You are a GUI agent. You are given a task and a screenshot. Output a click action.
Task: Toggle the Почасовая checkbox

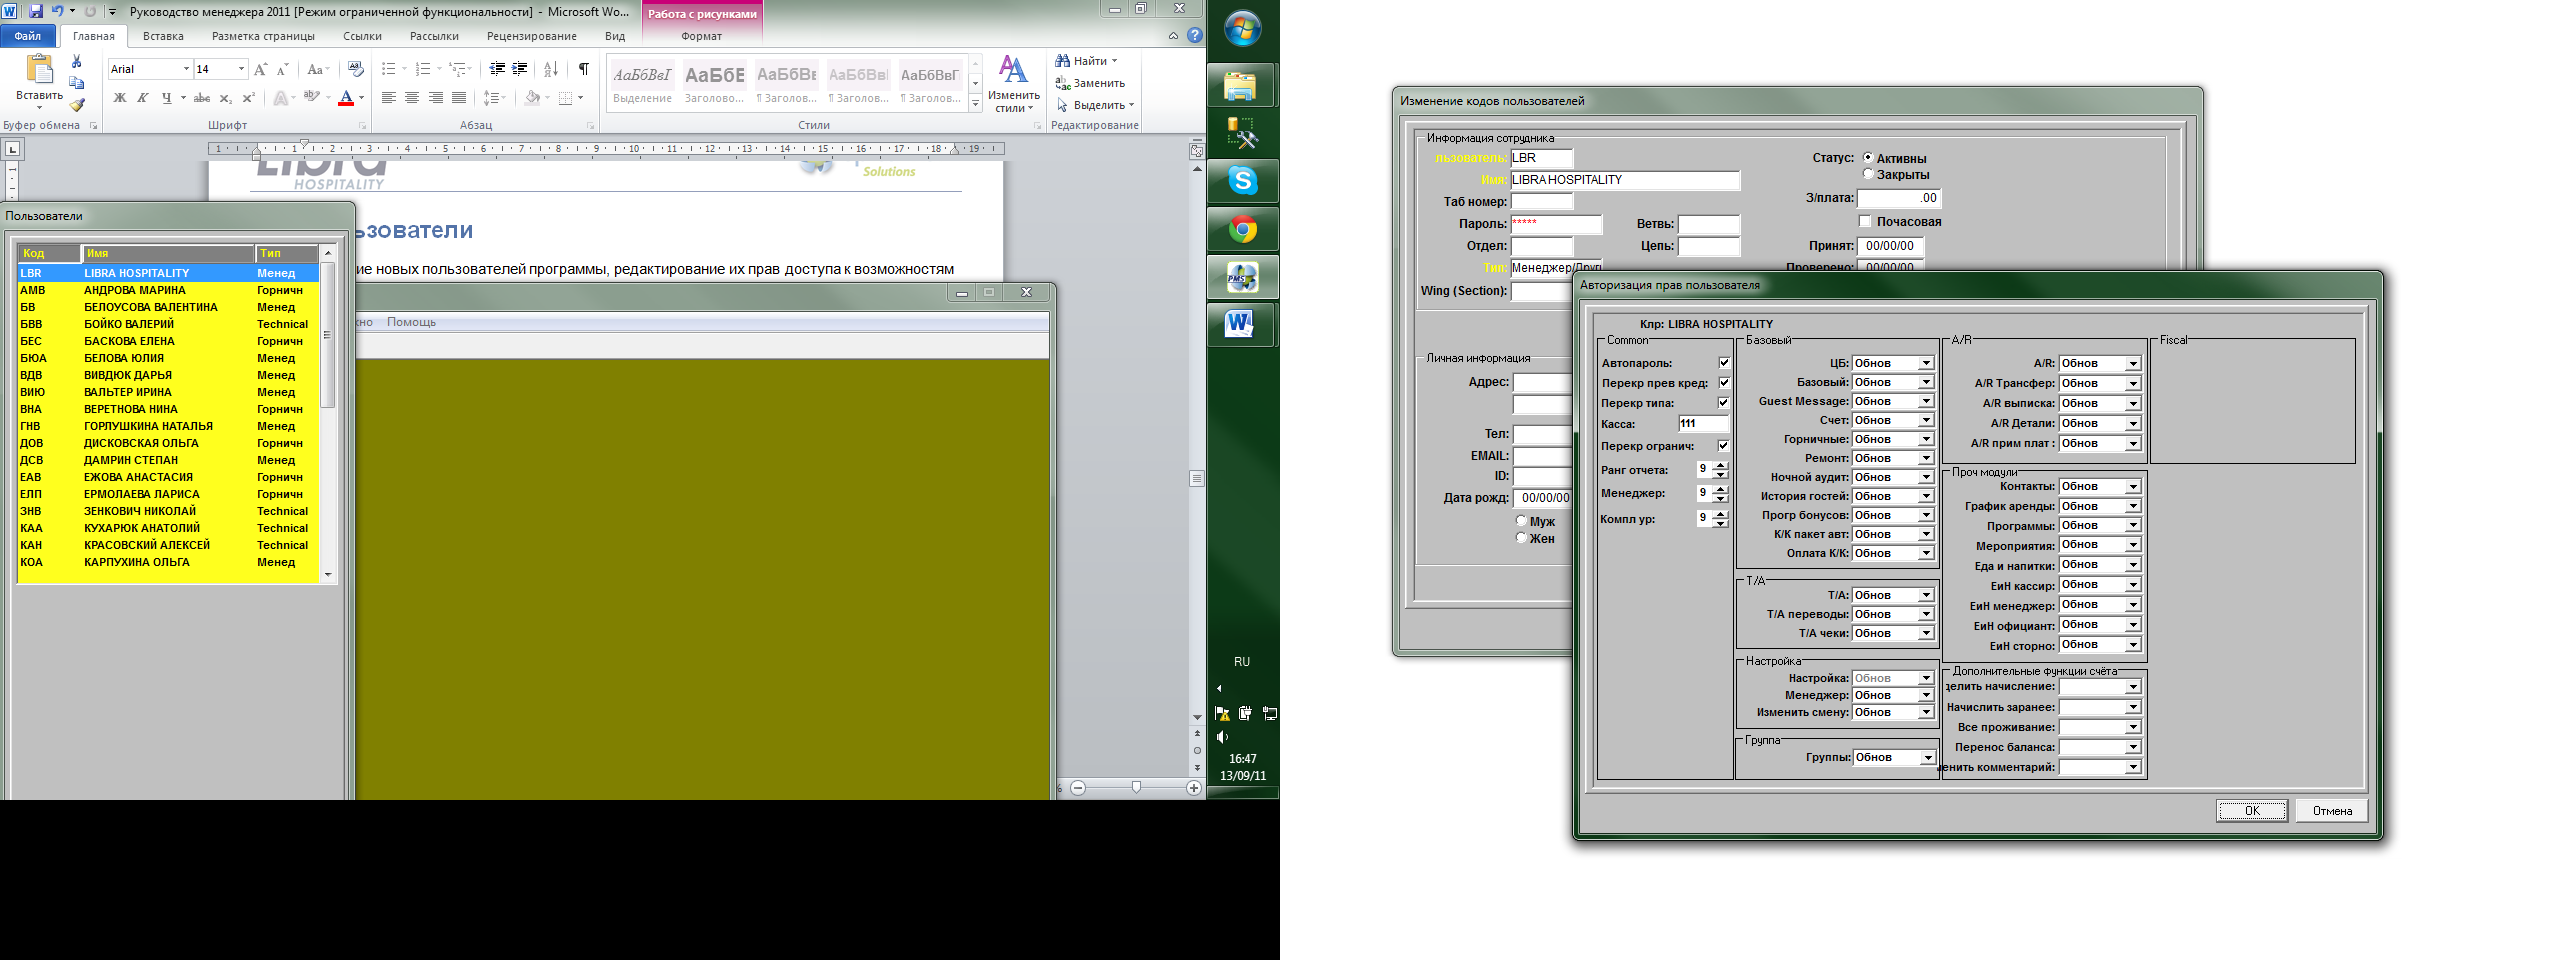[x=1865, y=221]
